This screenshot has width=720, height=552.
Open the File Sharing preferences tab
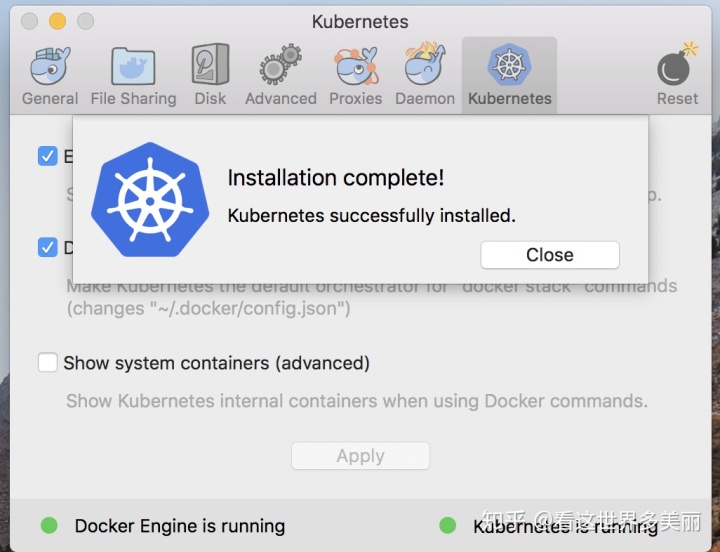[133, 76]
